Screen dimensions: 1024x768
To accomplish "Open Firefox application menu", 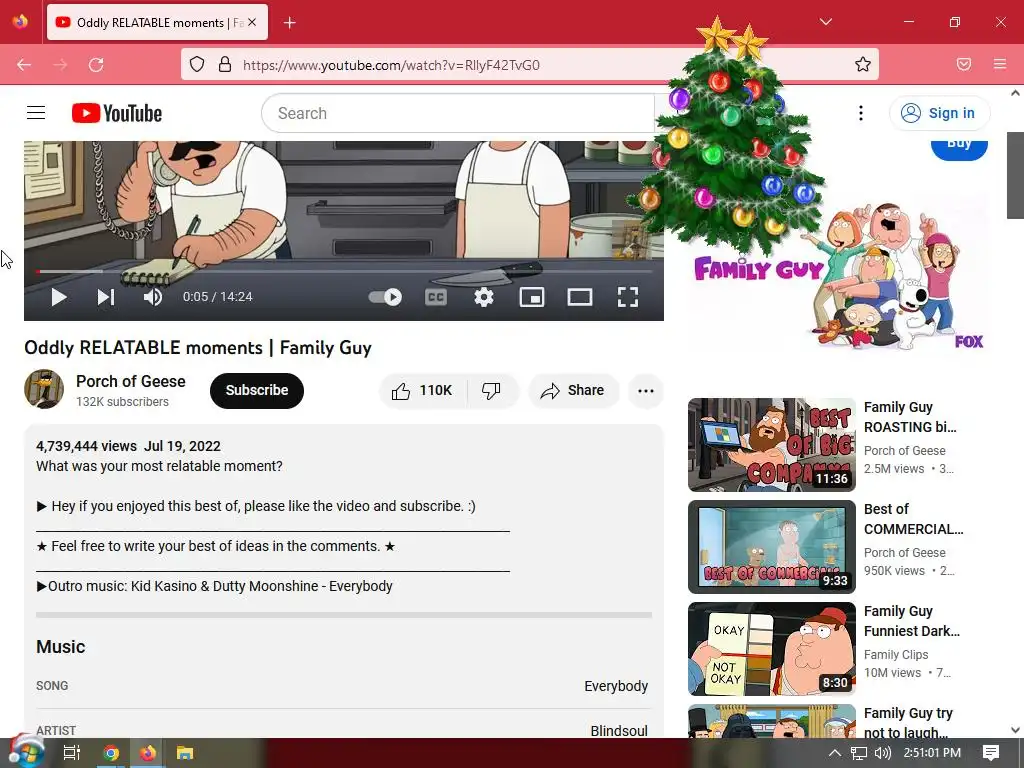I will click(1000, 65).
